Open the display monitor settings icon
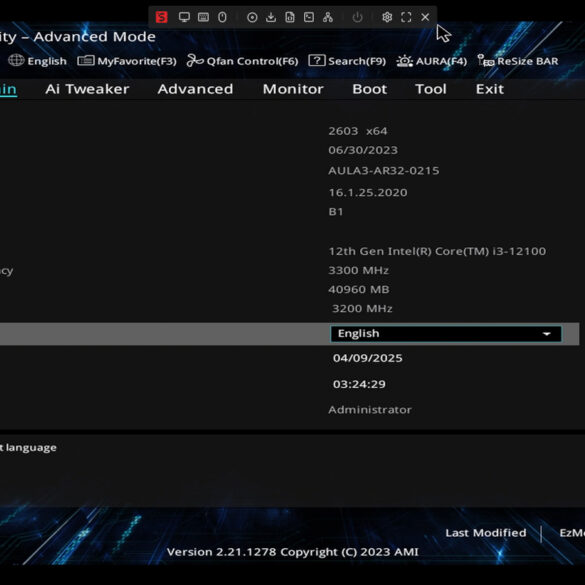 pos(184,17)
